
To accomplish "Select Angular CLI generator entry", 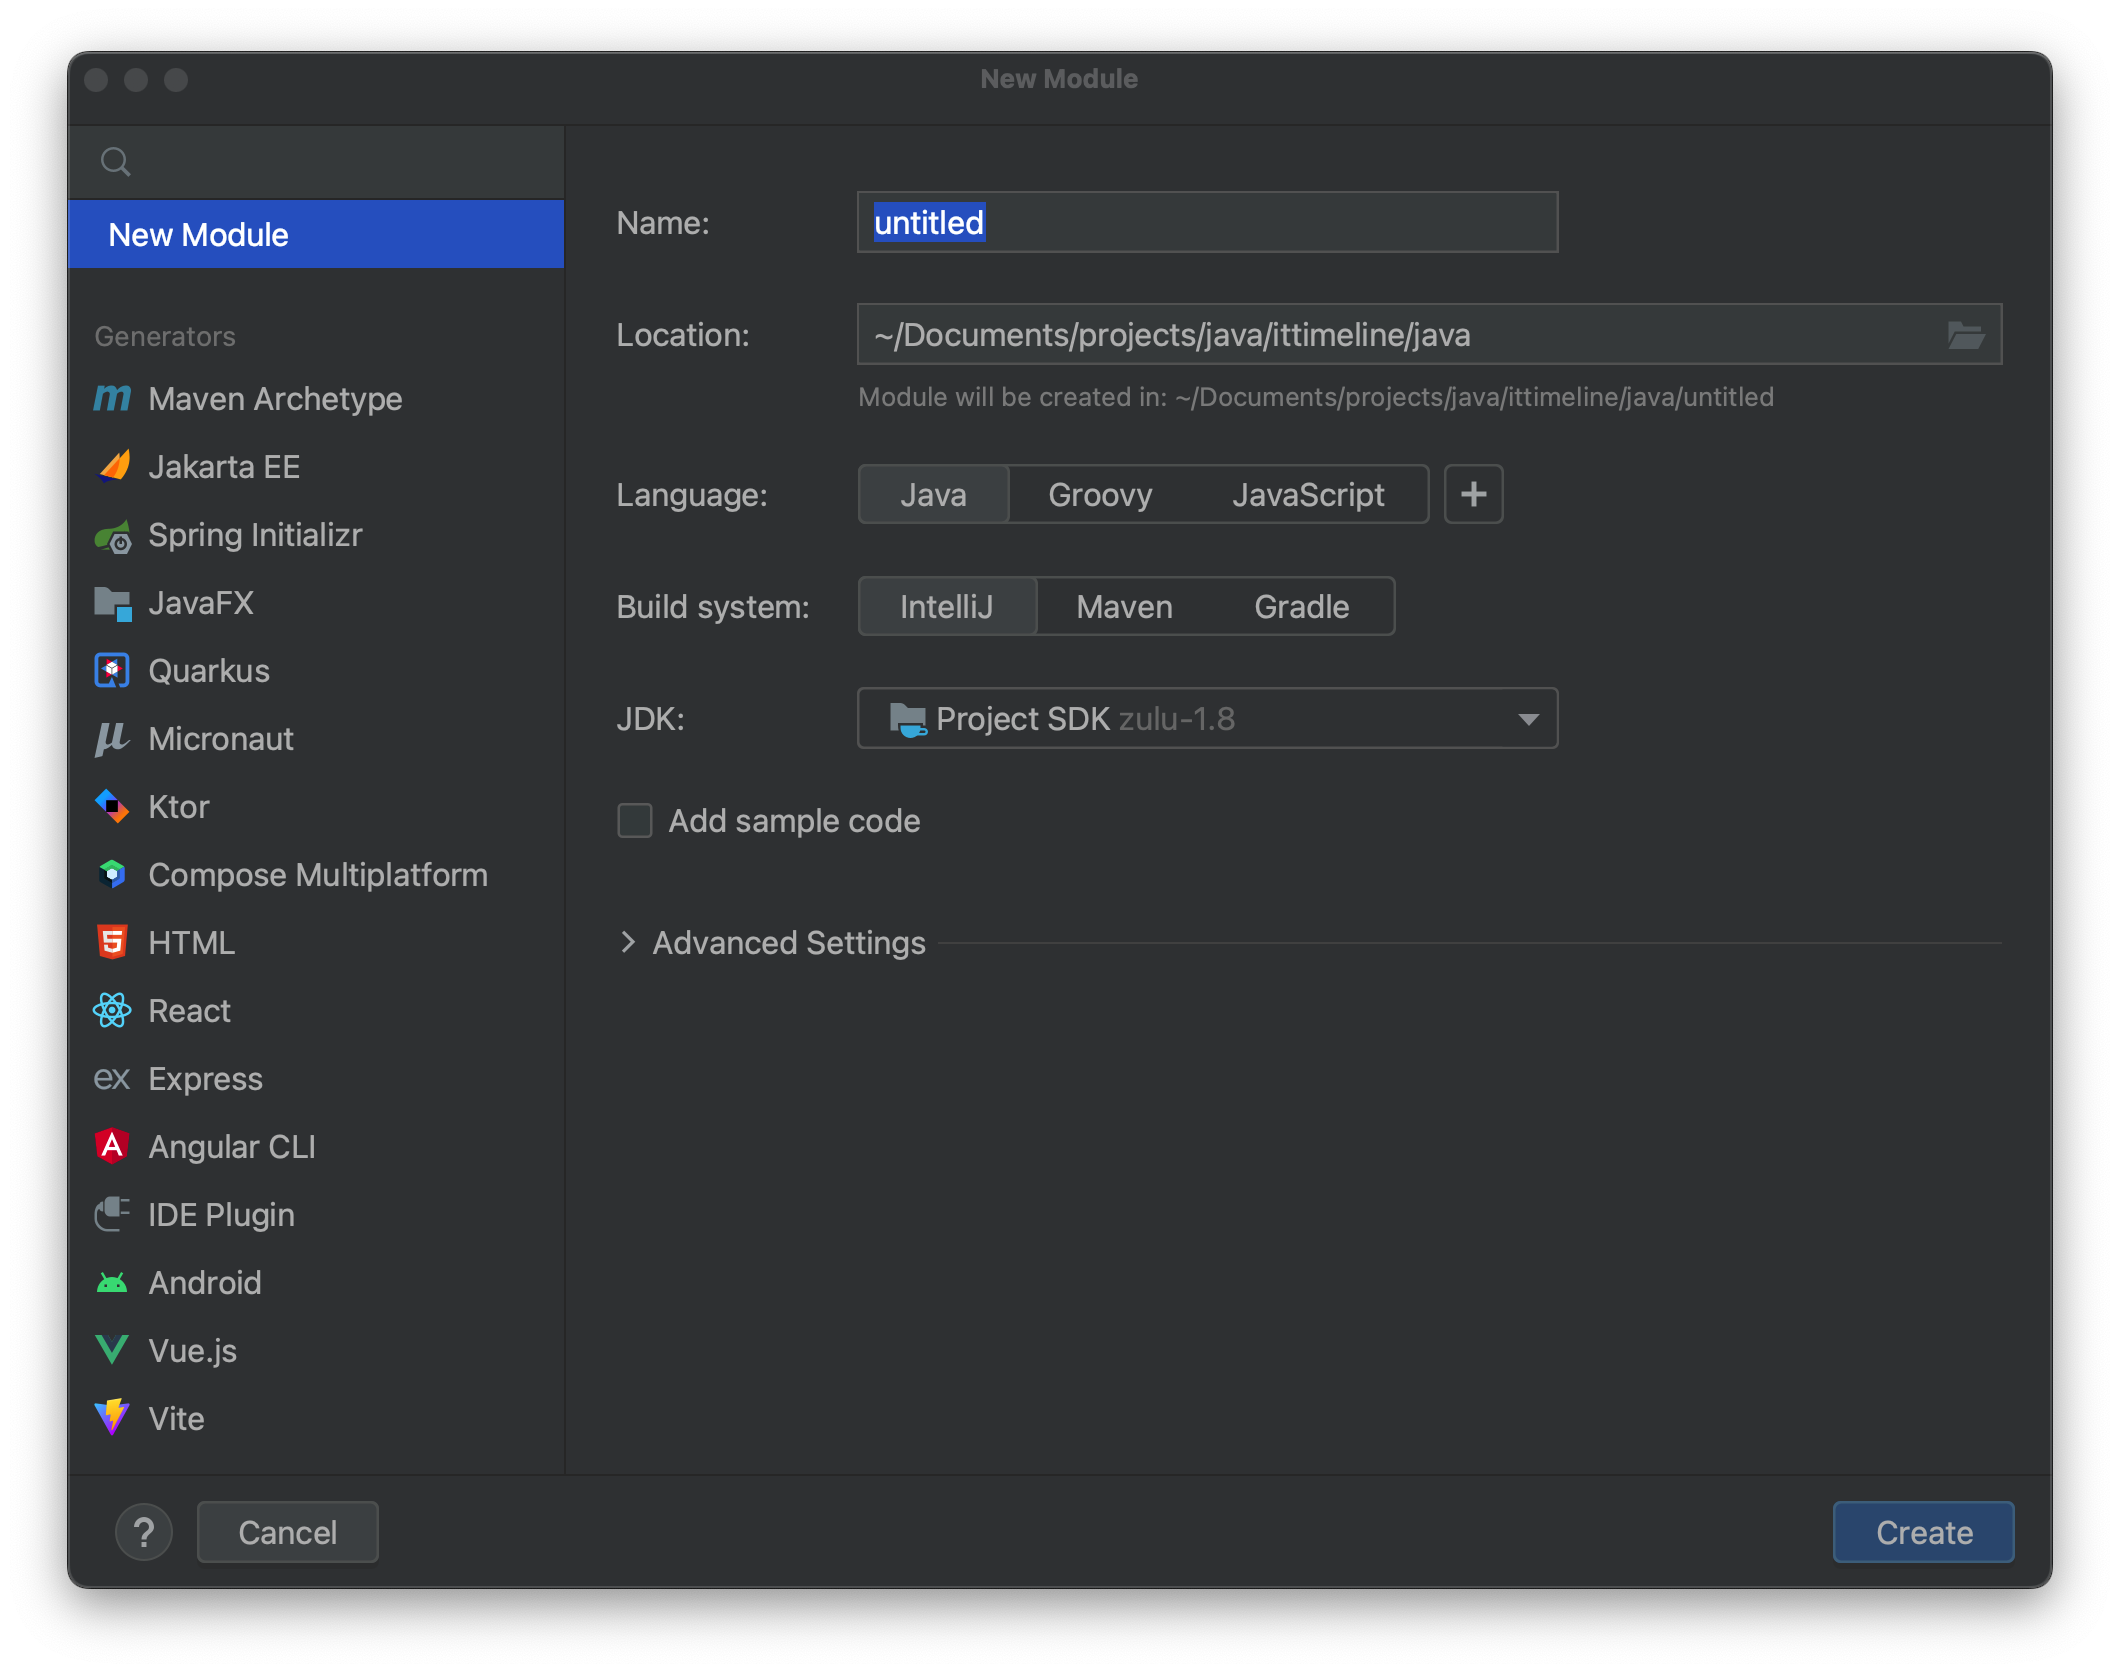I will pos(316,1146).
